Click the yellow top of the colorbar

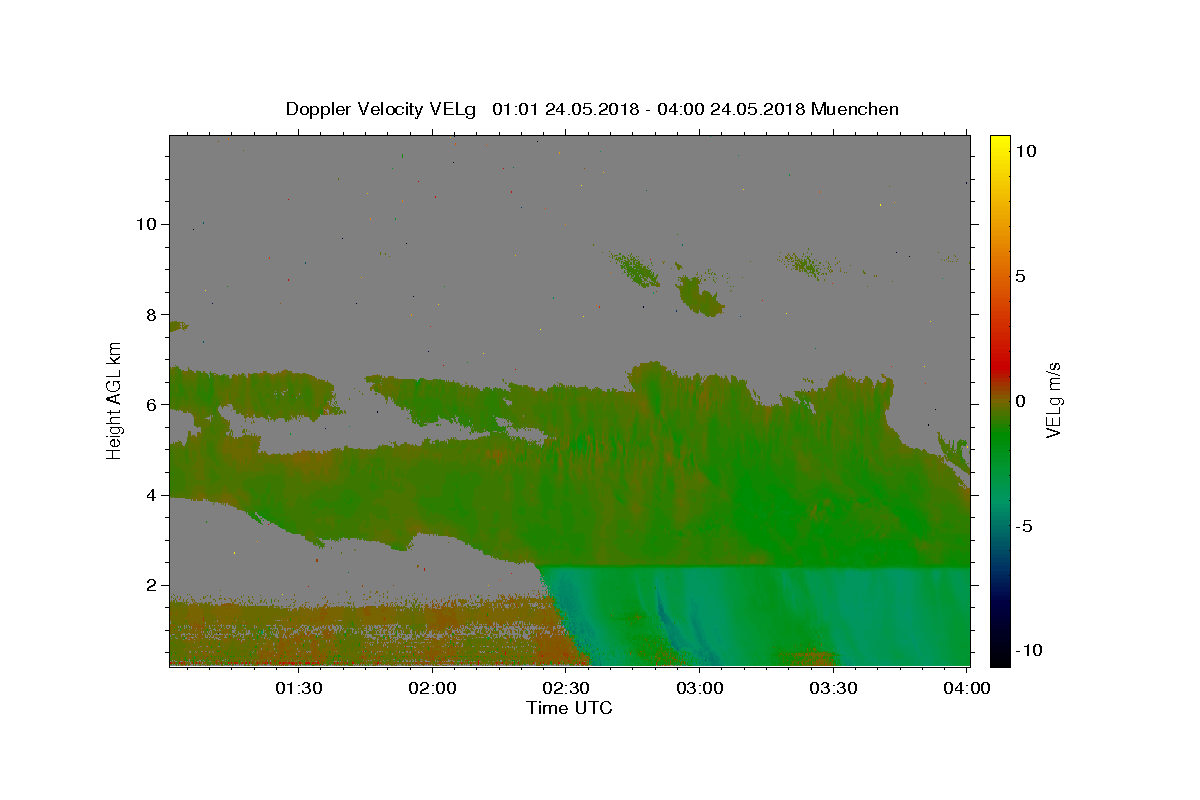pos(999,142)
